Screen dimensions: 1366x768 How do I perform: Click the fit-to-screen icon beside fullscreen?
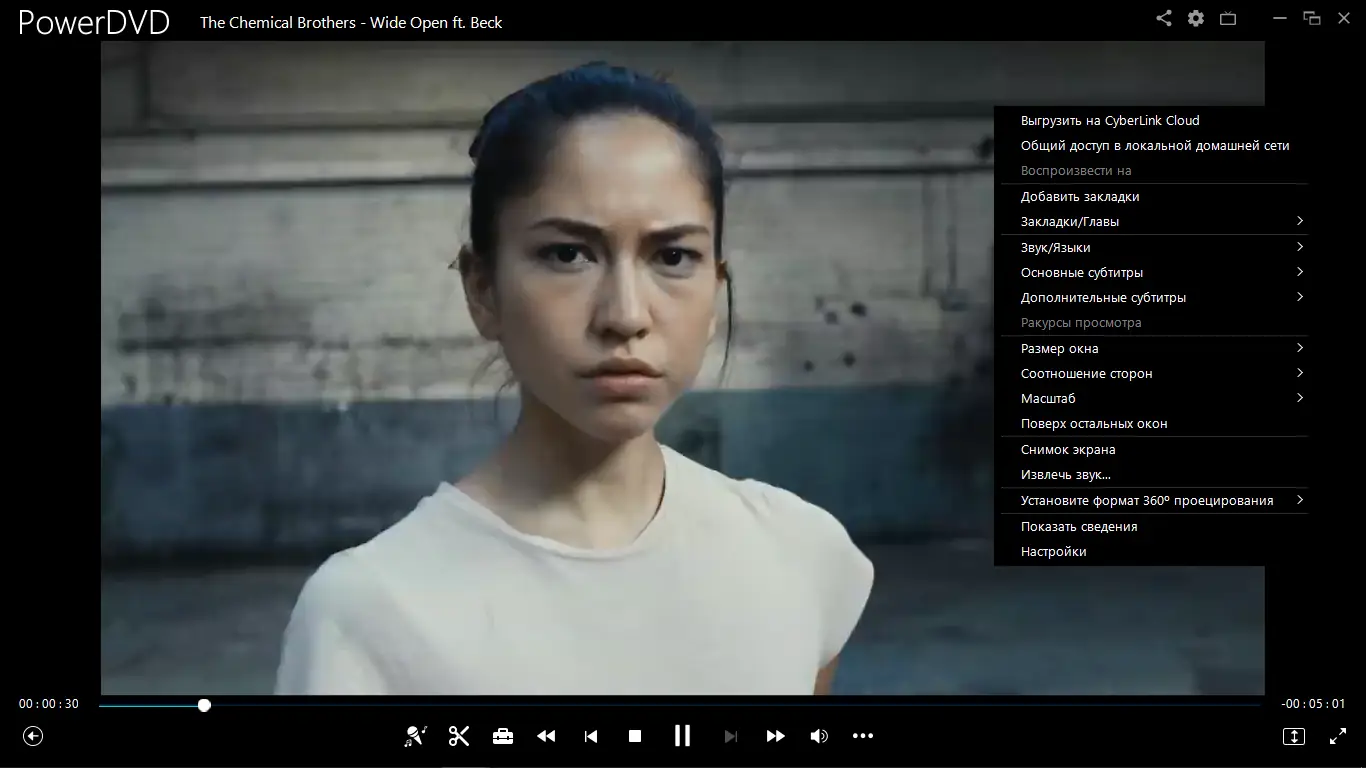tap(1294, 736)
